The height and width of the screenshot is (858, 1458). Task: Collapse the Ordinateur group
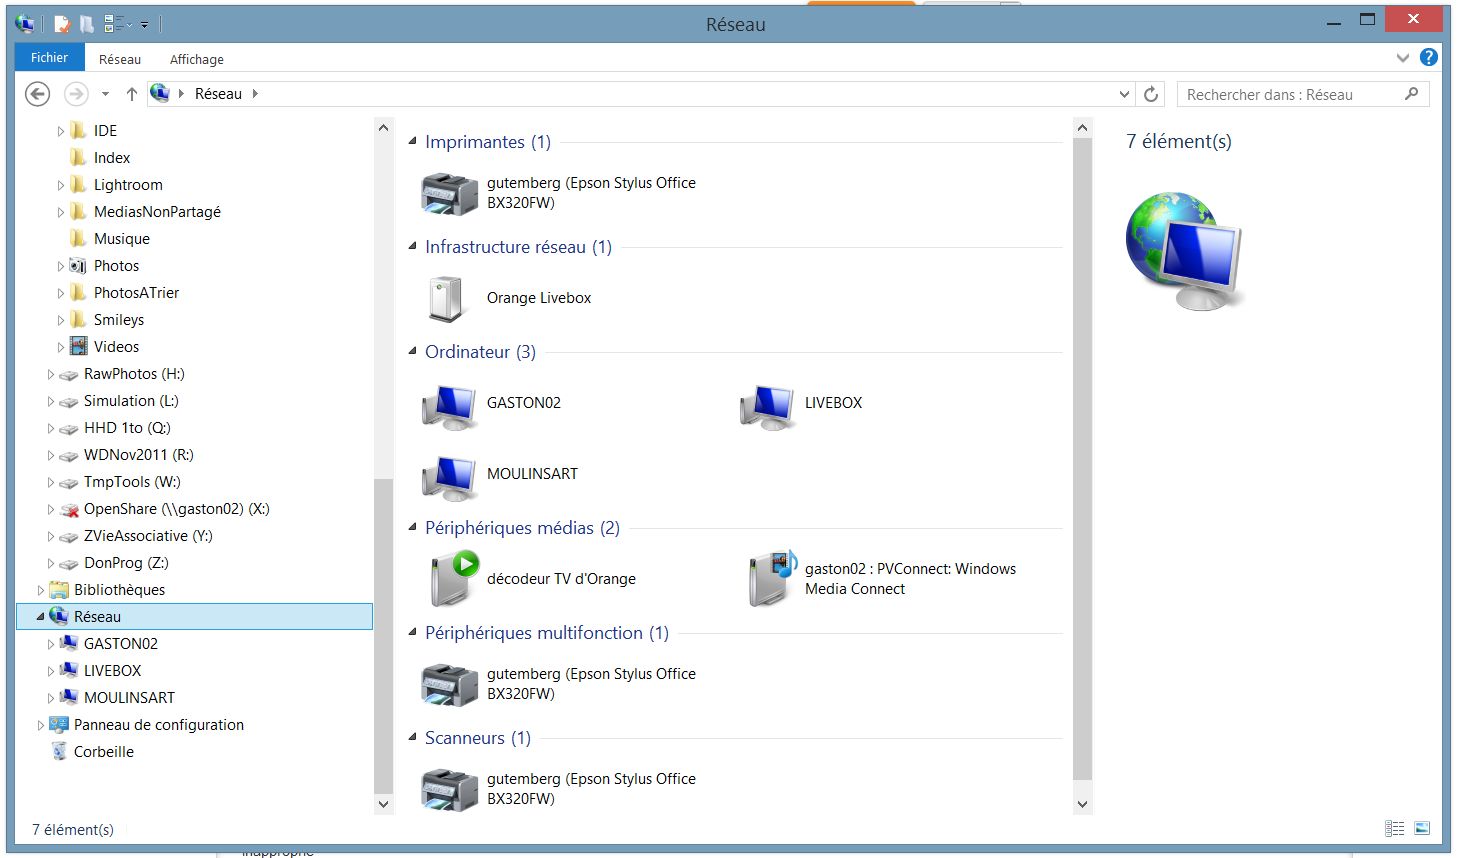[413, 352]
